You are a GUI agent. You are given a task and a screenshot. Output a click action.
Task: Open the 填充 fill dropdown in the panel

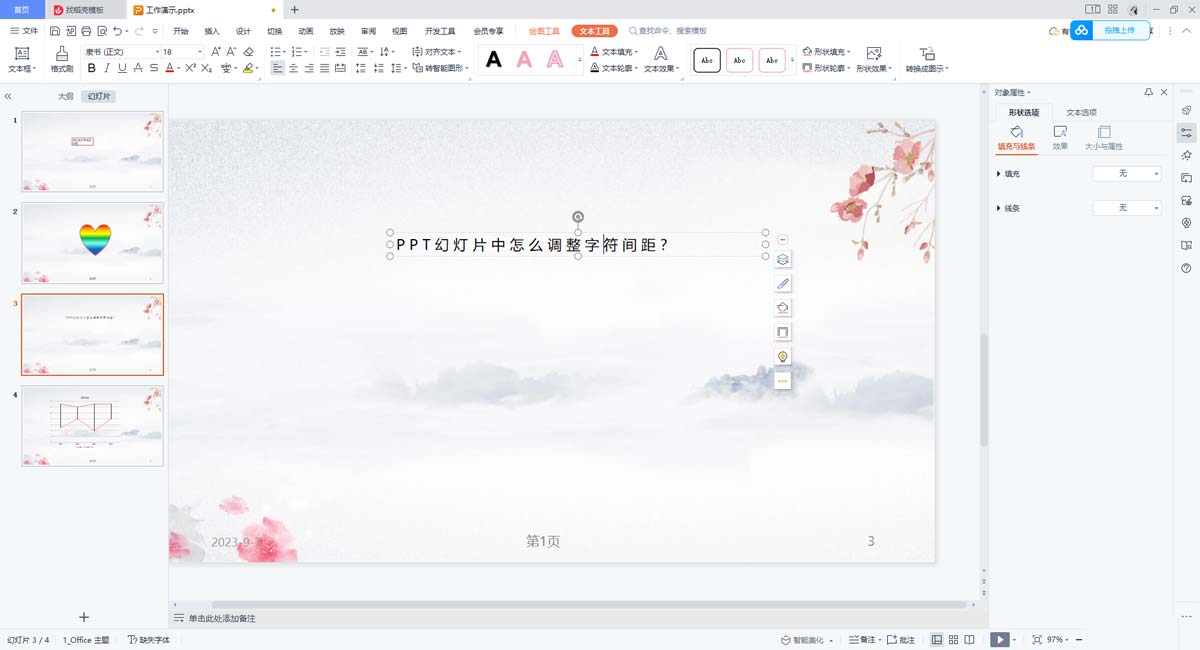tap(1127, 174)
